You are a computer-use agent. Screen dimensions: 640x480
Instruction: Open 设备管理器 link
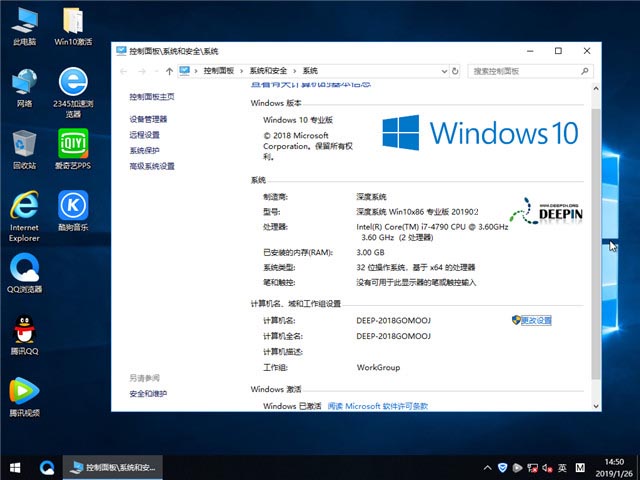(148, 119)
